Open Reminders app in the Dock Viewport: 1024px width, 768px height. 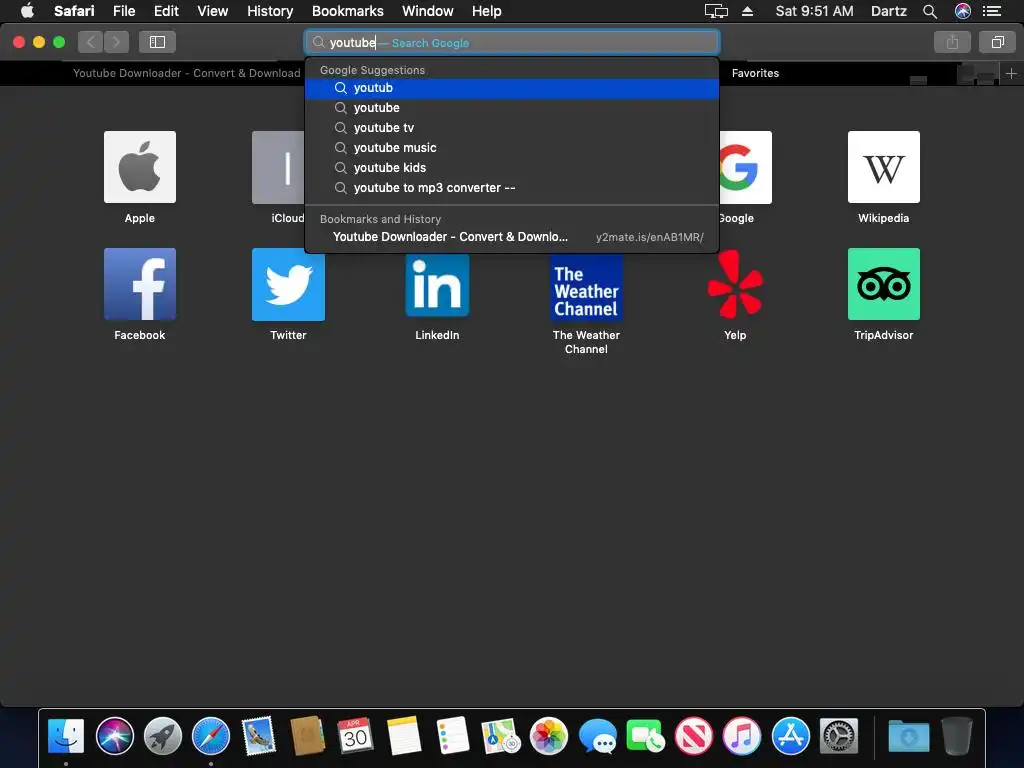tap(452, 736)
